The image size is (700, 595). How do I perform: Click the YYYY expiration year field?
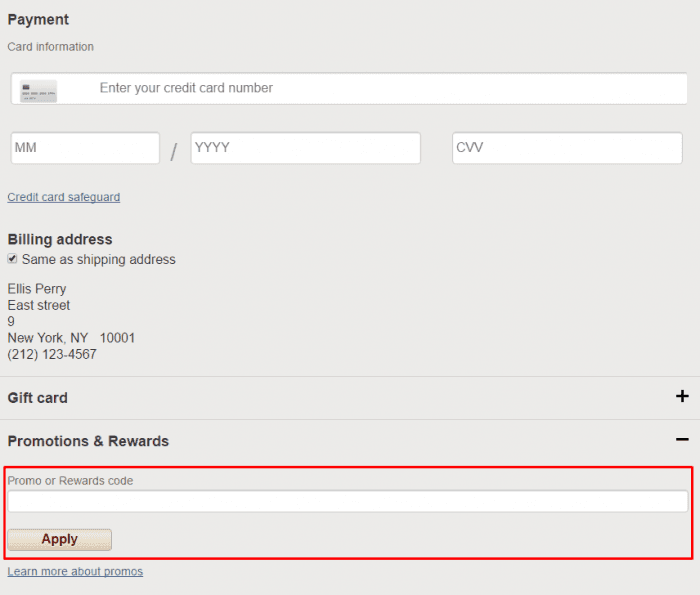(305, 148)
